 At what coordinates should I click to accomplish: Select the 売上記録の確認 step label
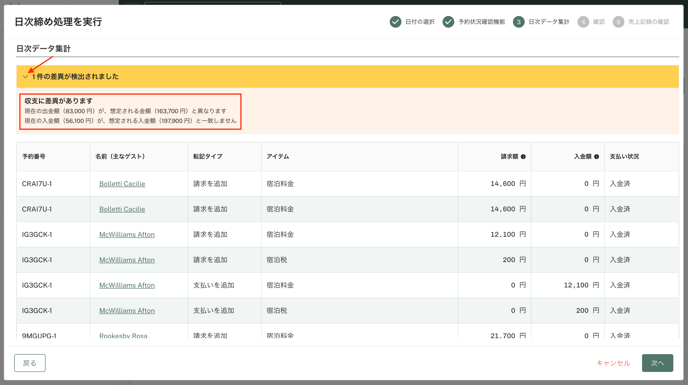(x=649, y=22)
